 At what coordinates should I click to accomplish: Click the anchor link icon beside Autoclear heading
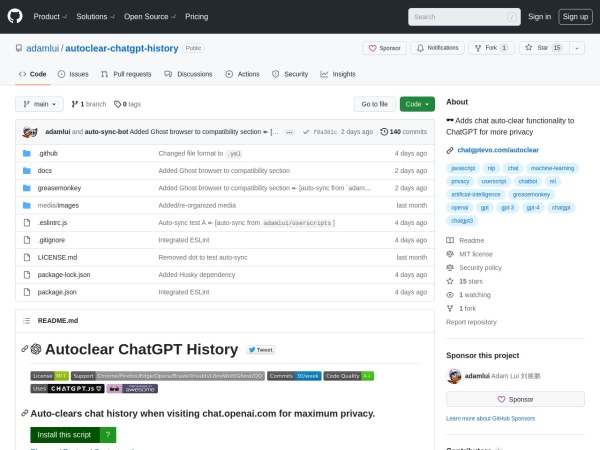(25, 349)
